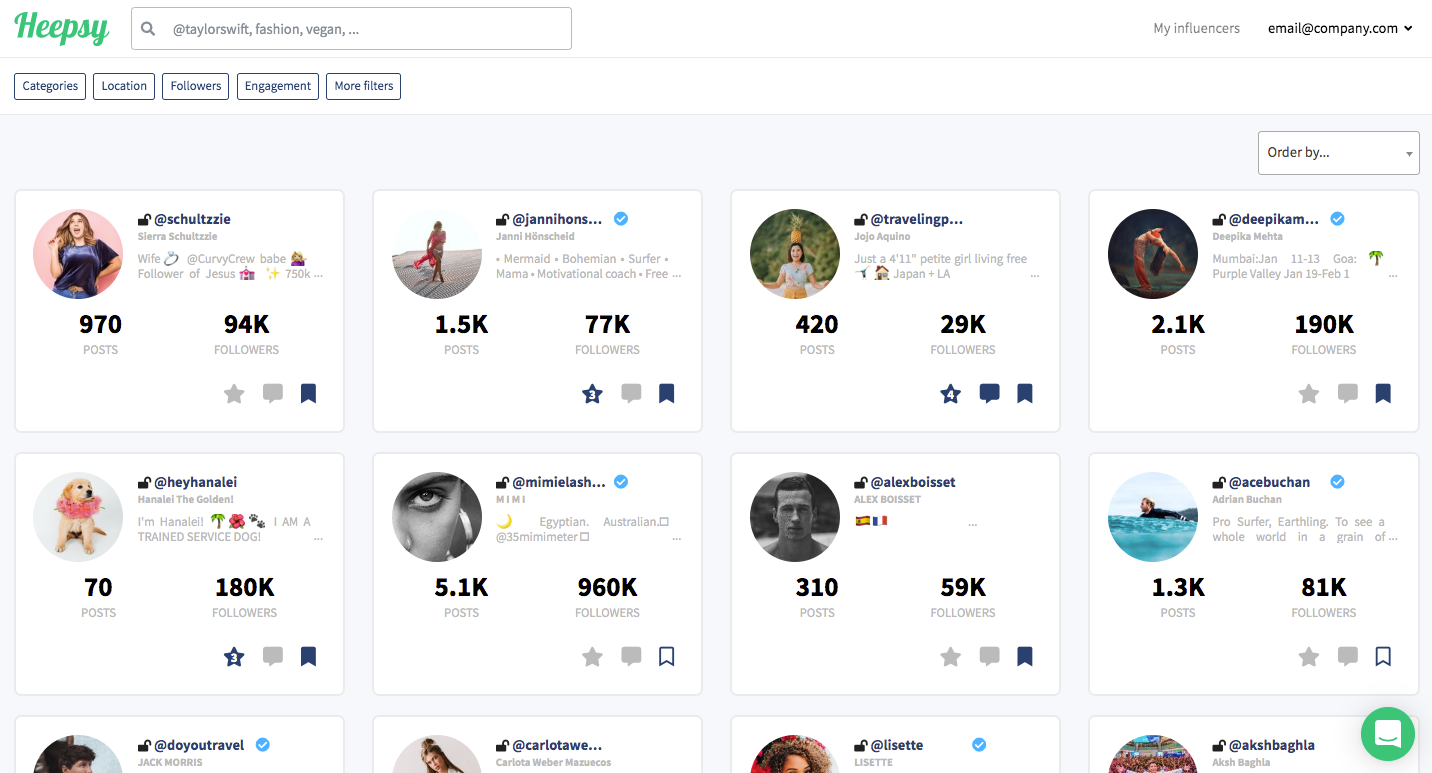Expand the email@company.com account menu
1432x773 pixels.
(1340, 29)
